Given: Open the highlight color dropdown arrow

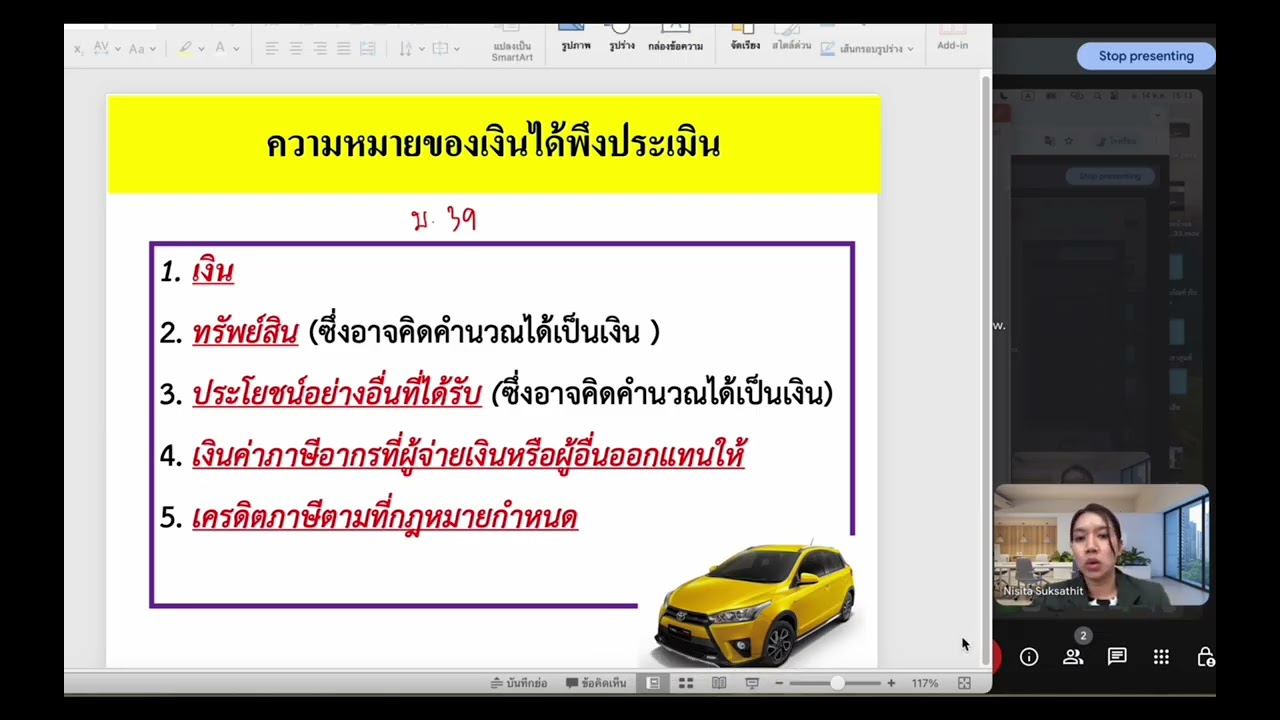Looking at the screenshot, I should tap(202, 48).
